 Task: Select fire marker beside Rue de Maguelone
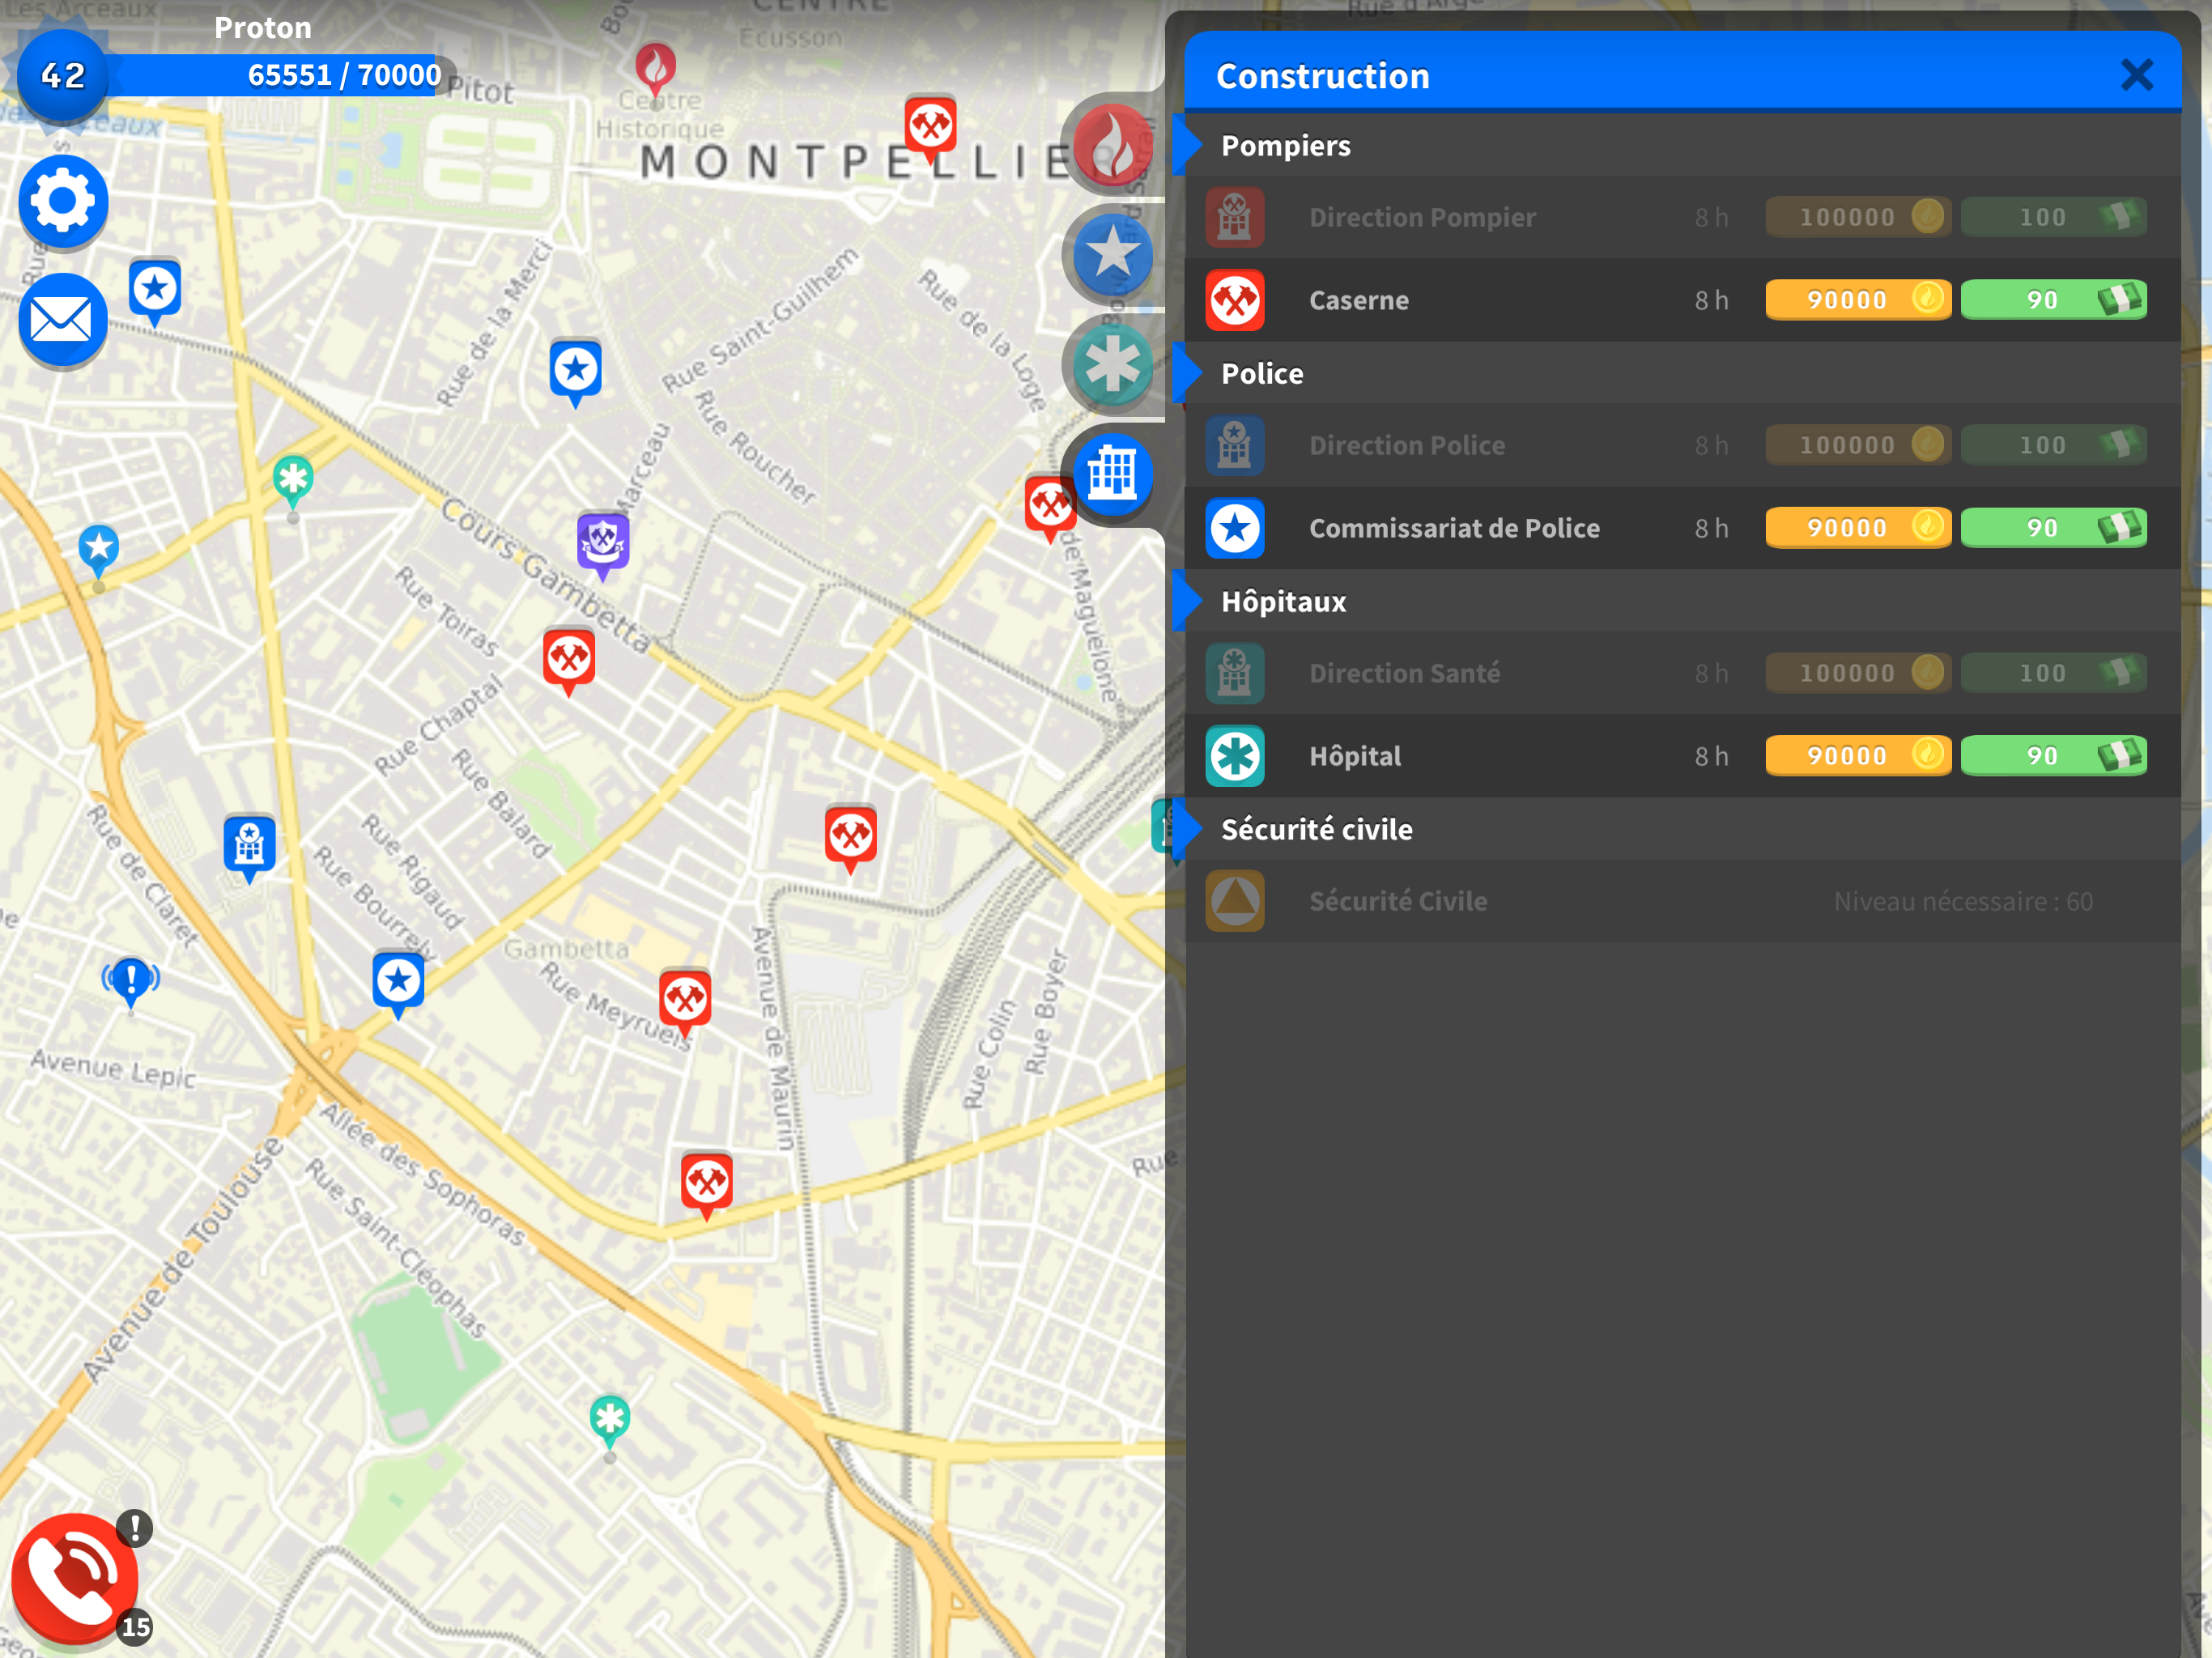[x=1049, y=506]
